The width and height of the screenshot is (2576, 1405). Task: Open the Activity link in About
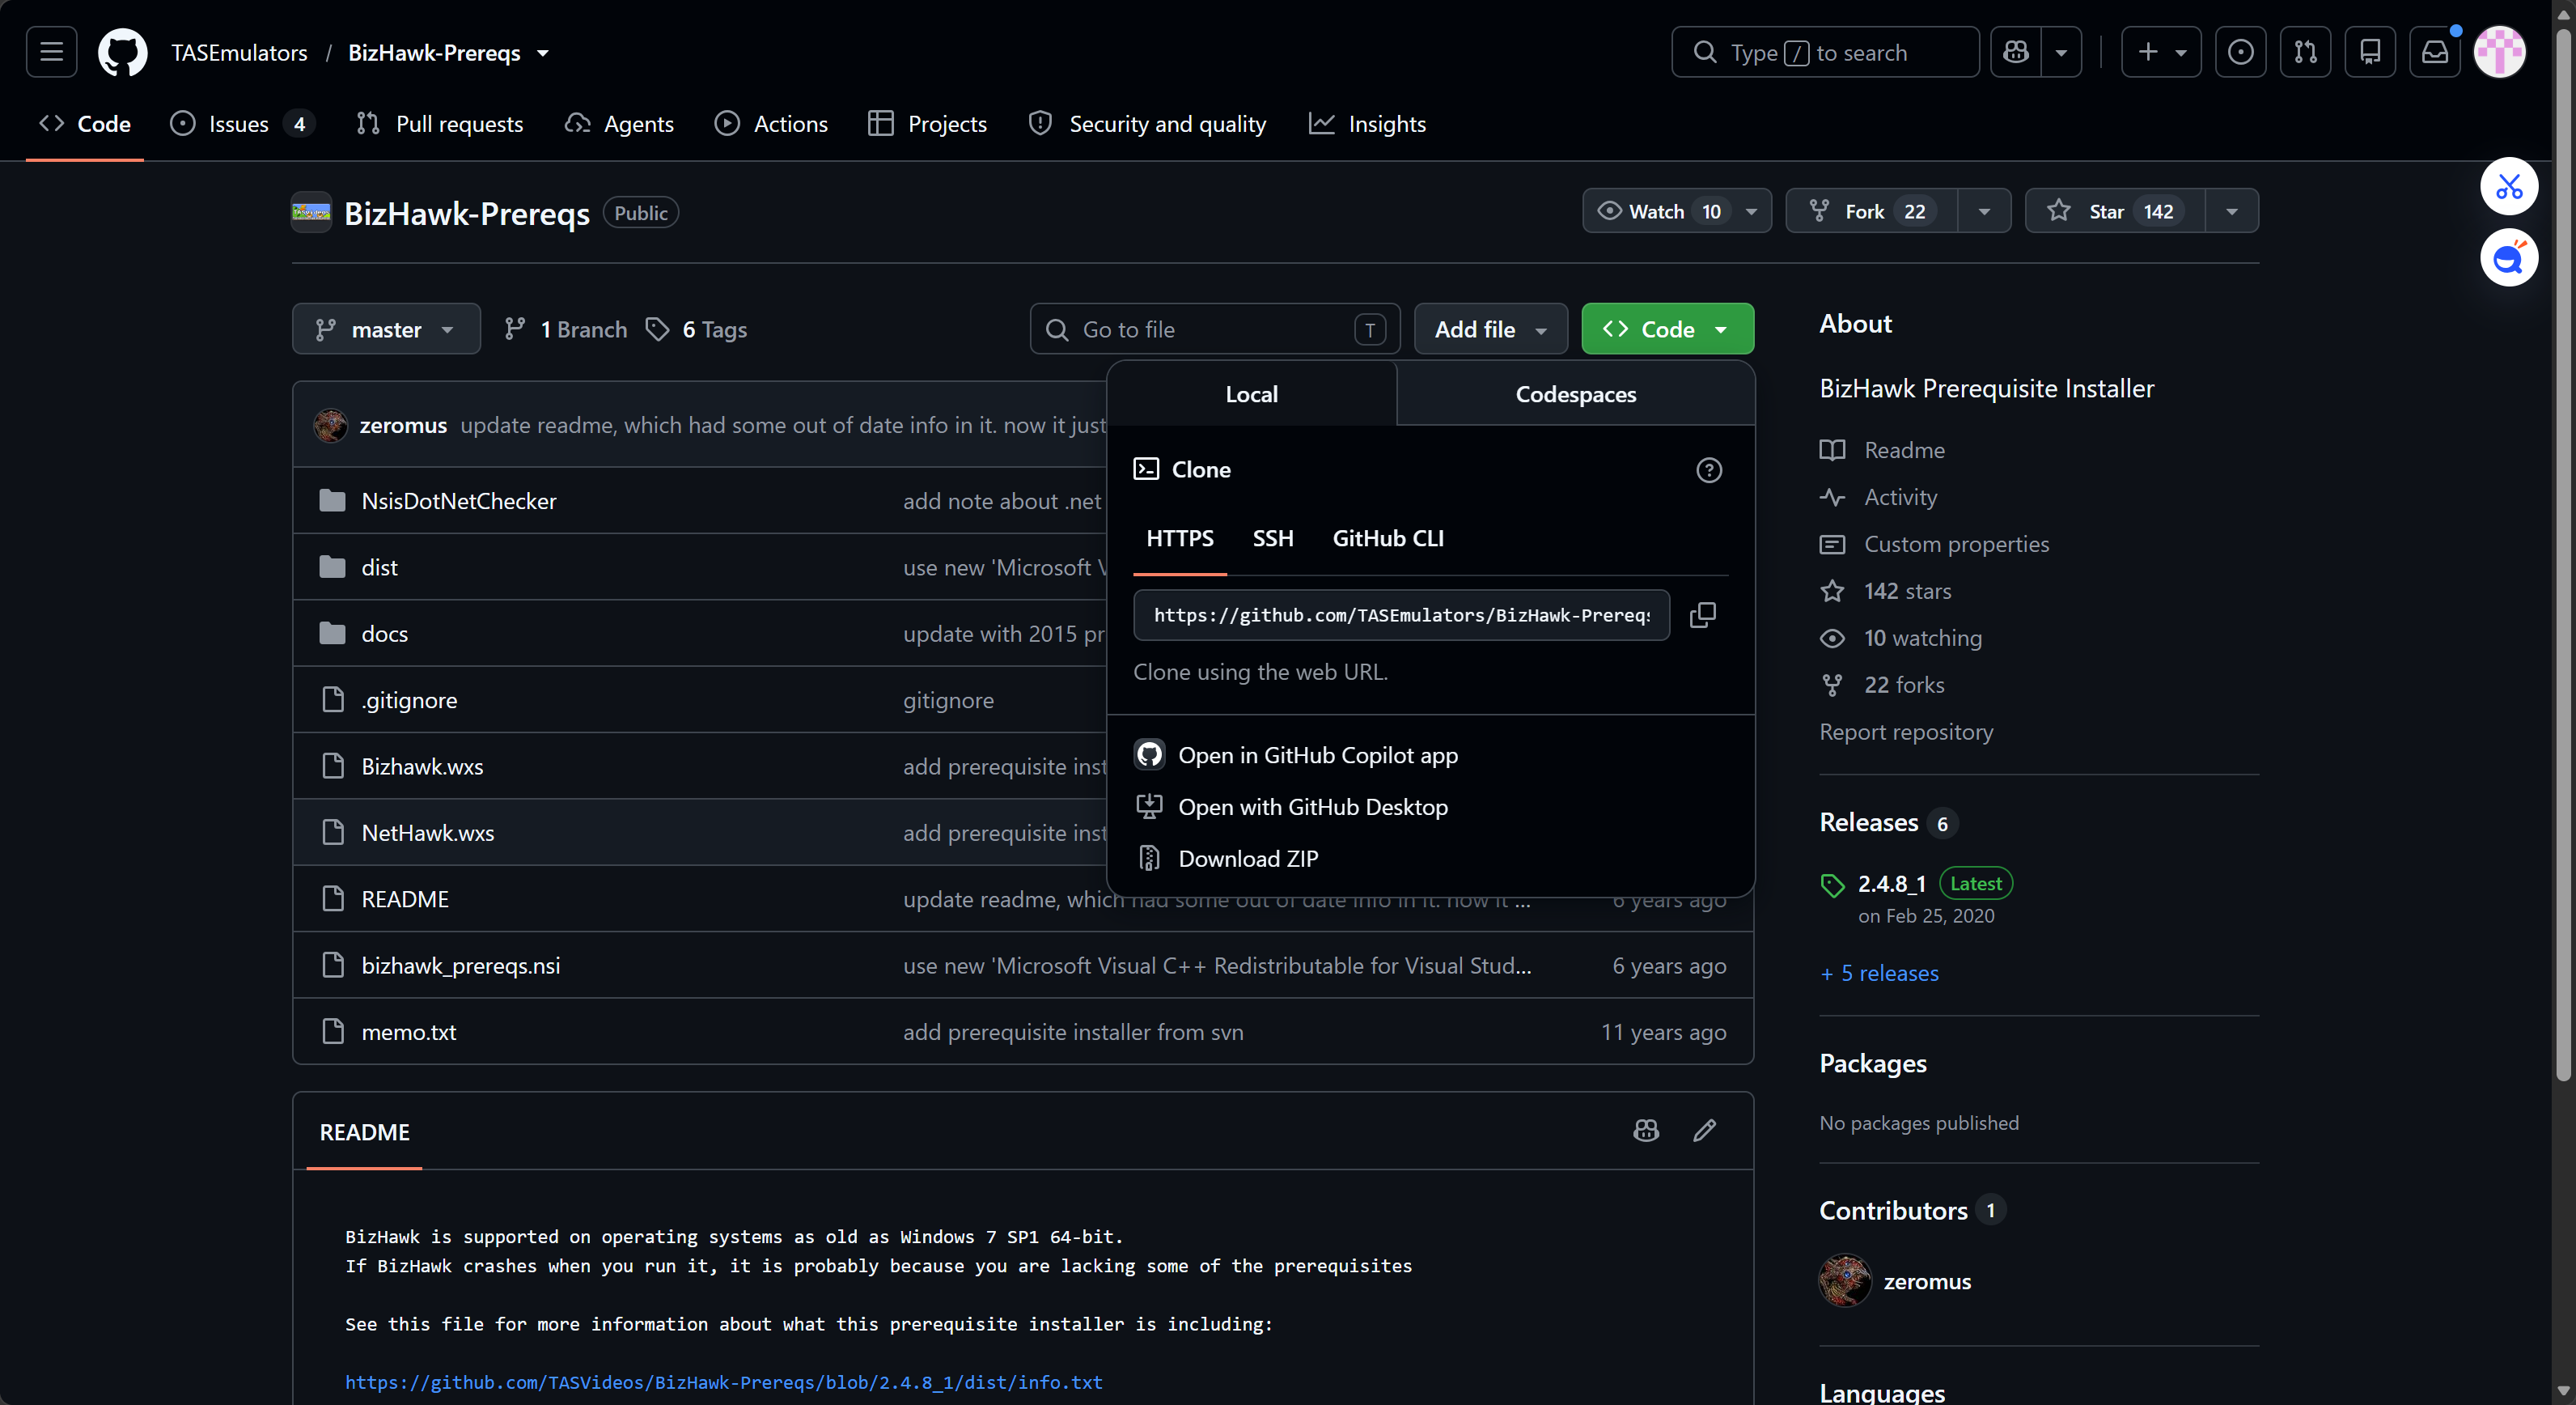click(1900, 497)
